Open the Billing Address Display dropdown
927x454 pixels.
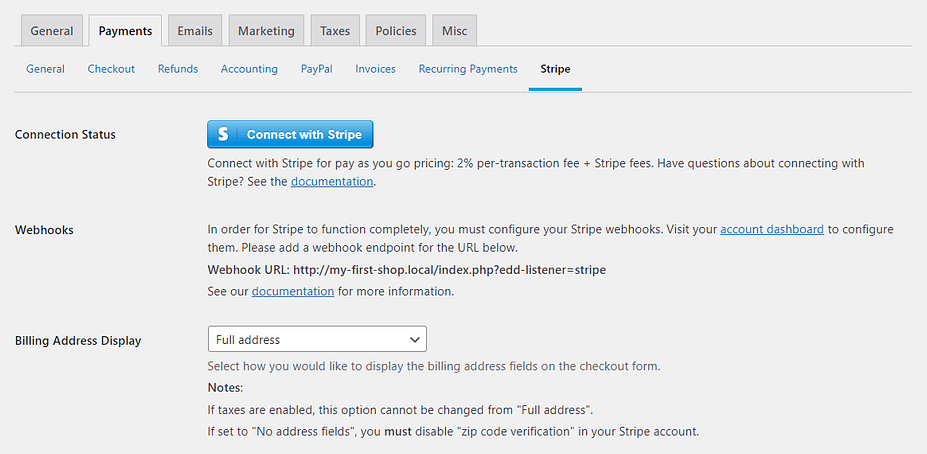coord(317,339)
